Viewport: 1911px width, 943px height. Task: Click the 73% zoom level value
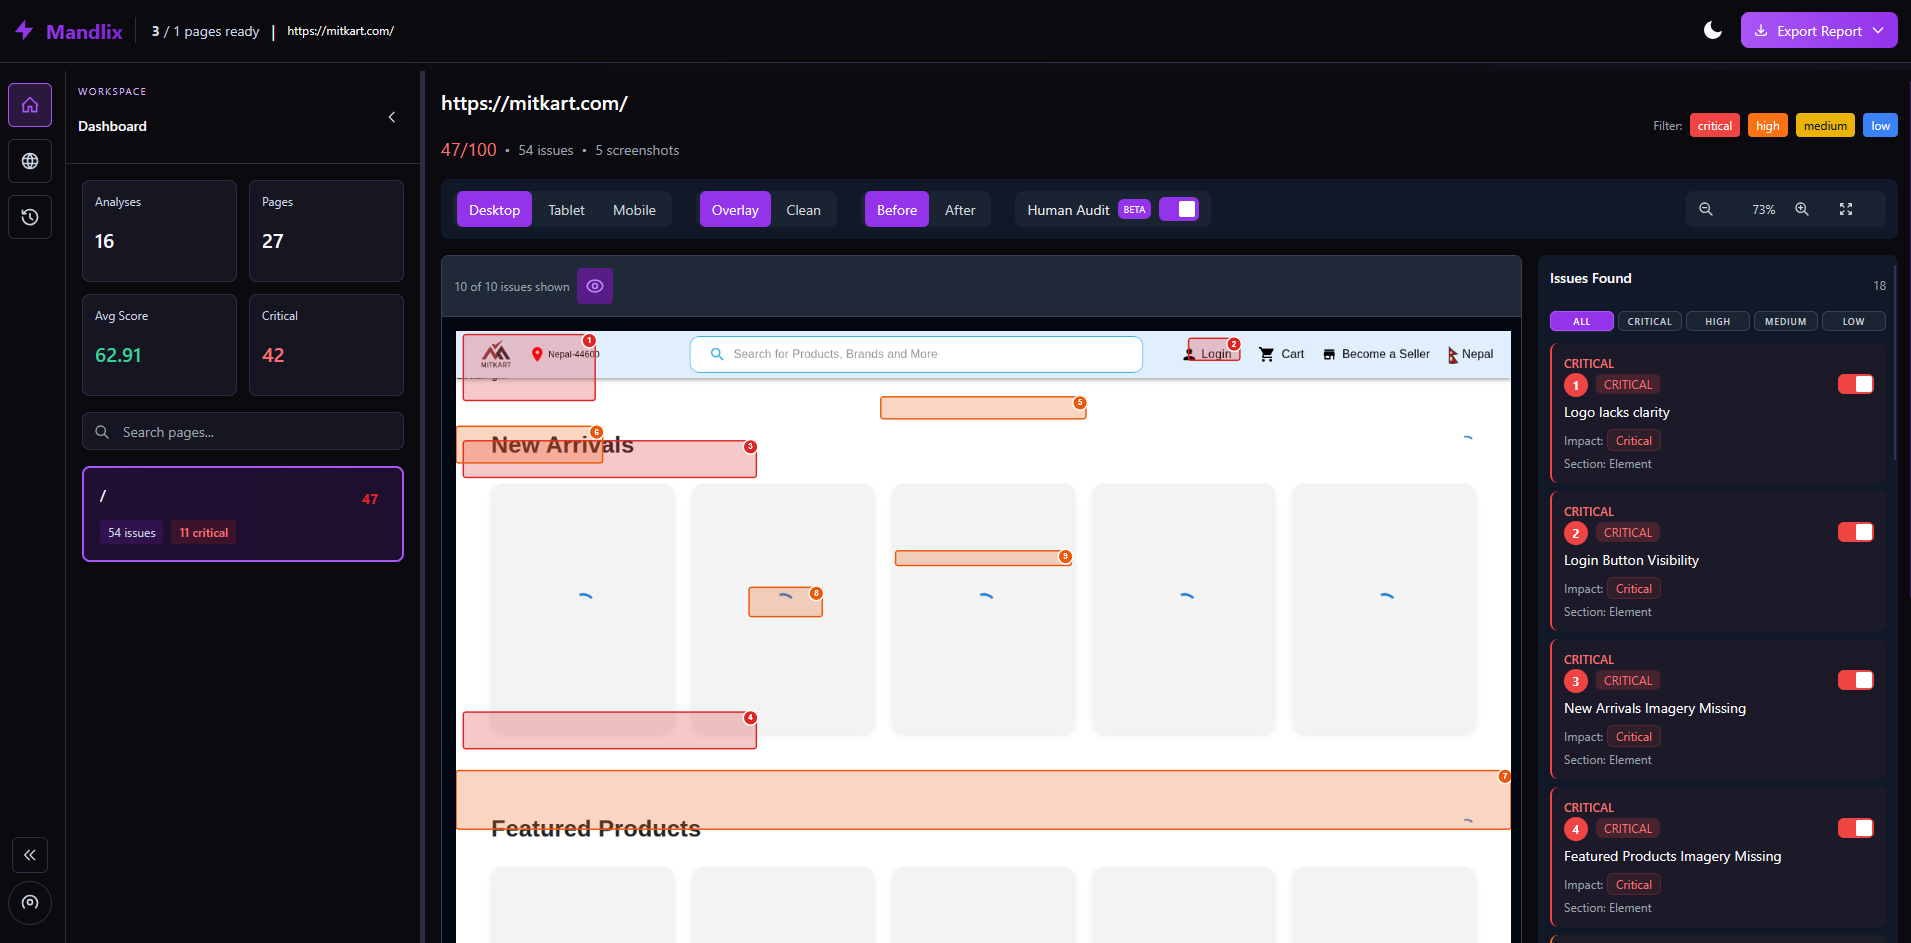tap(1763, 210)
